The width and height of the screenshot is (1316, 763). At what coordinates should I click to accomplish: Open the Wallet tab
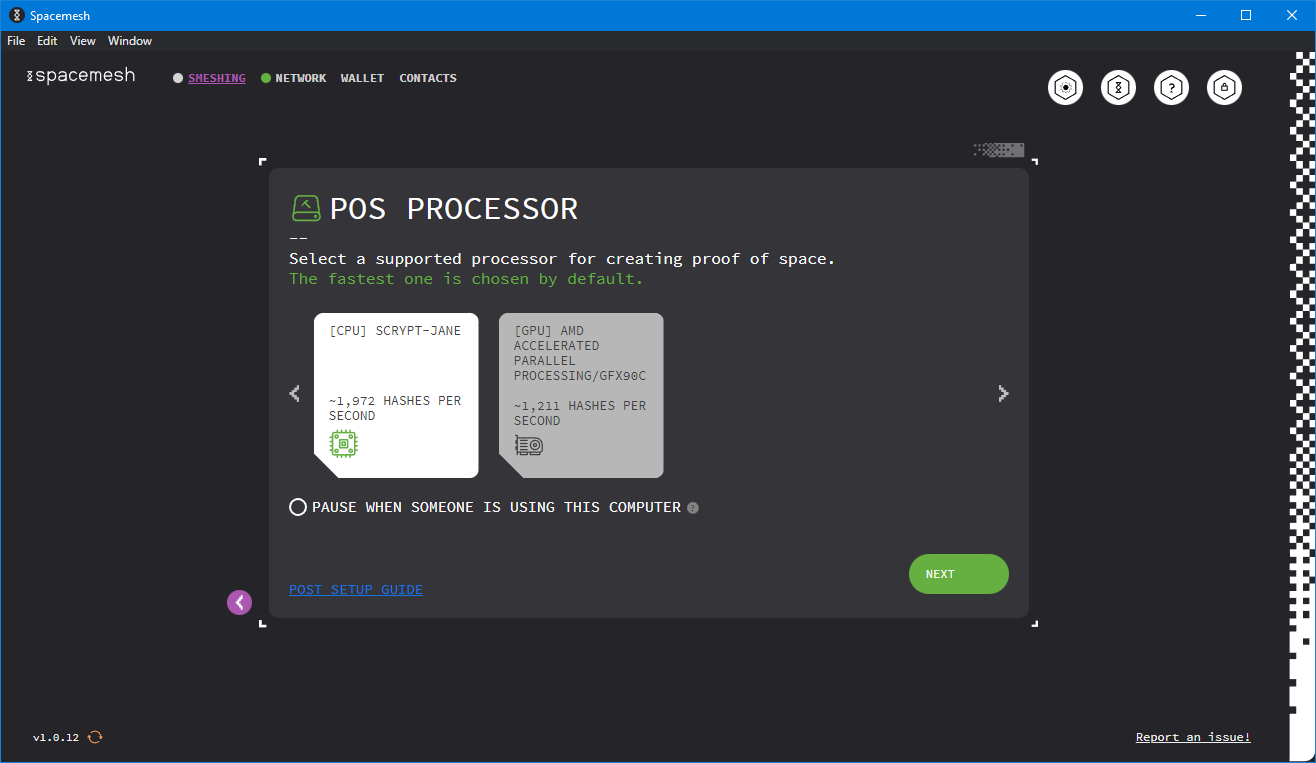[362, 78]
